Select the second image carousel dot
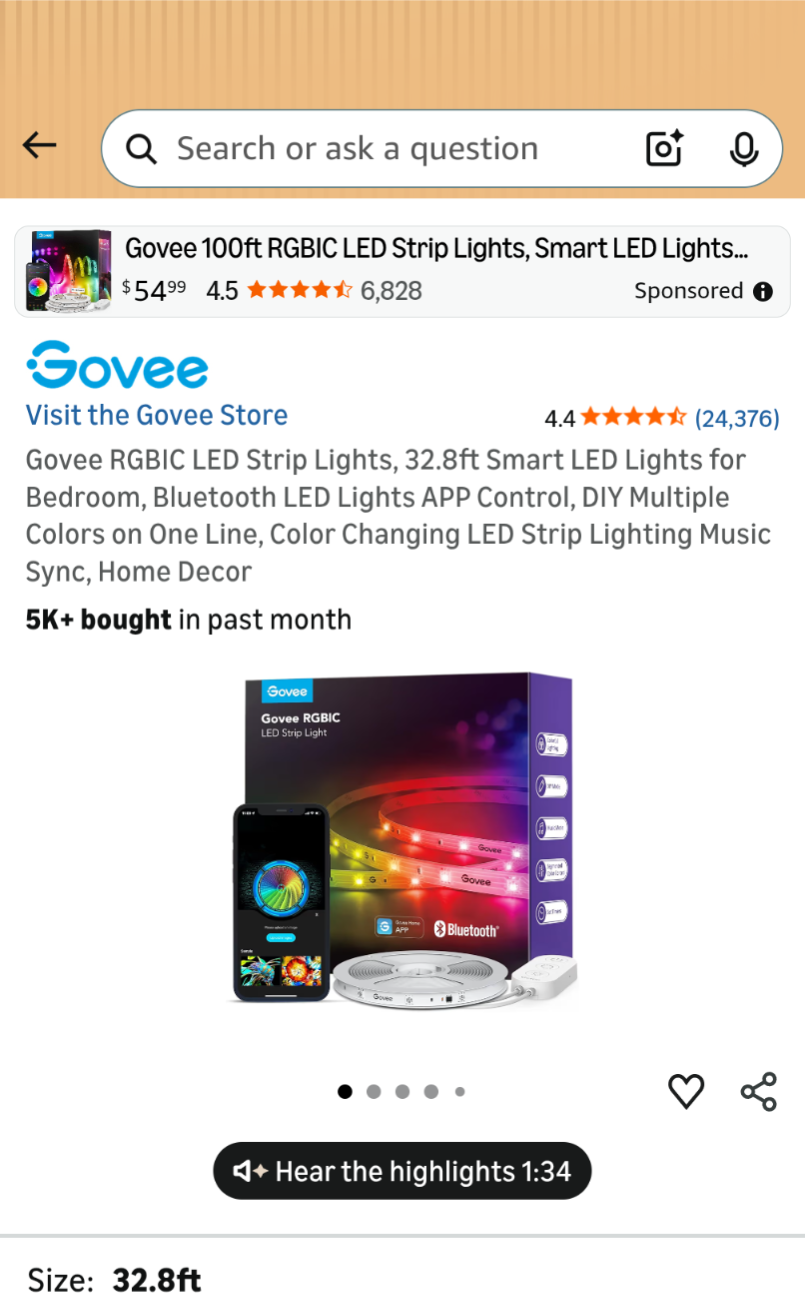Viewport: 805px width, 1301px height. [x=374, y=1092]
